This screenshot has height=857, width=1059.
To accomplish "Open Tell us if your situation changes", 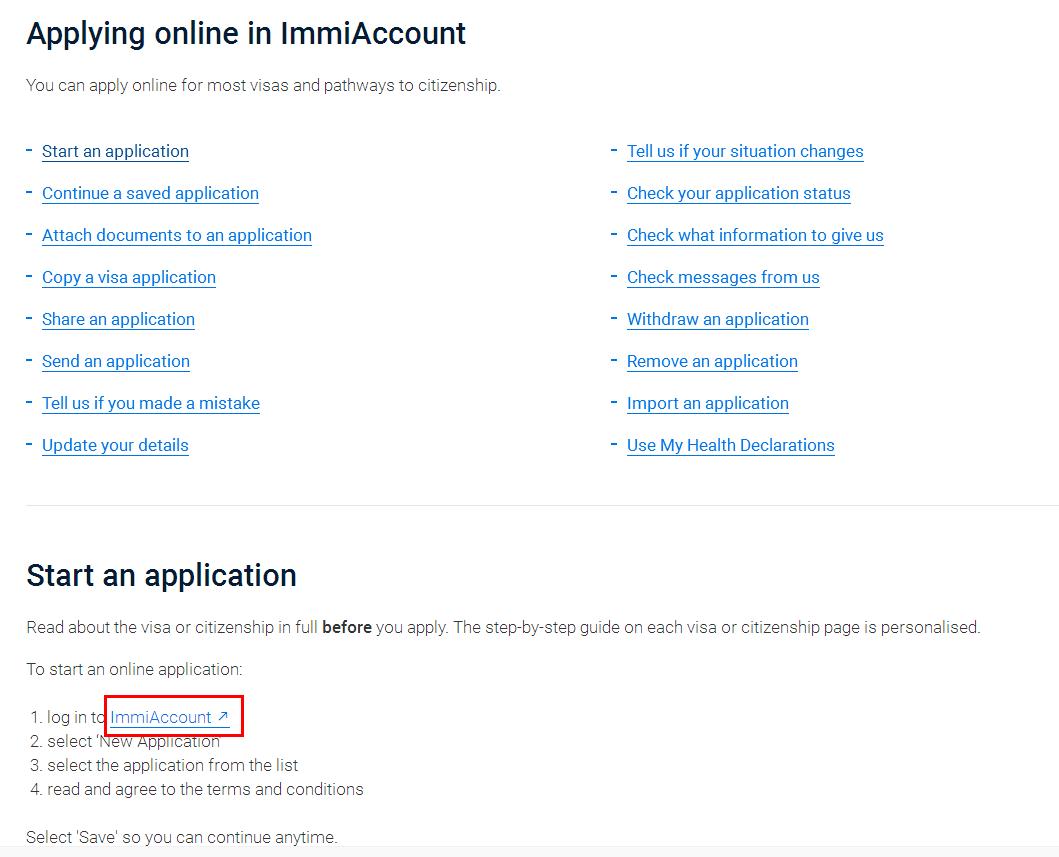I will click(745, 151).
